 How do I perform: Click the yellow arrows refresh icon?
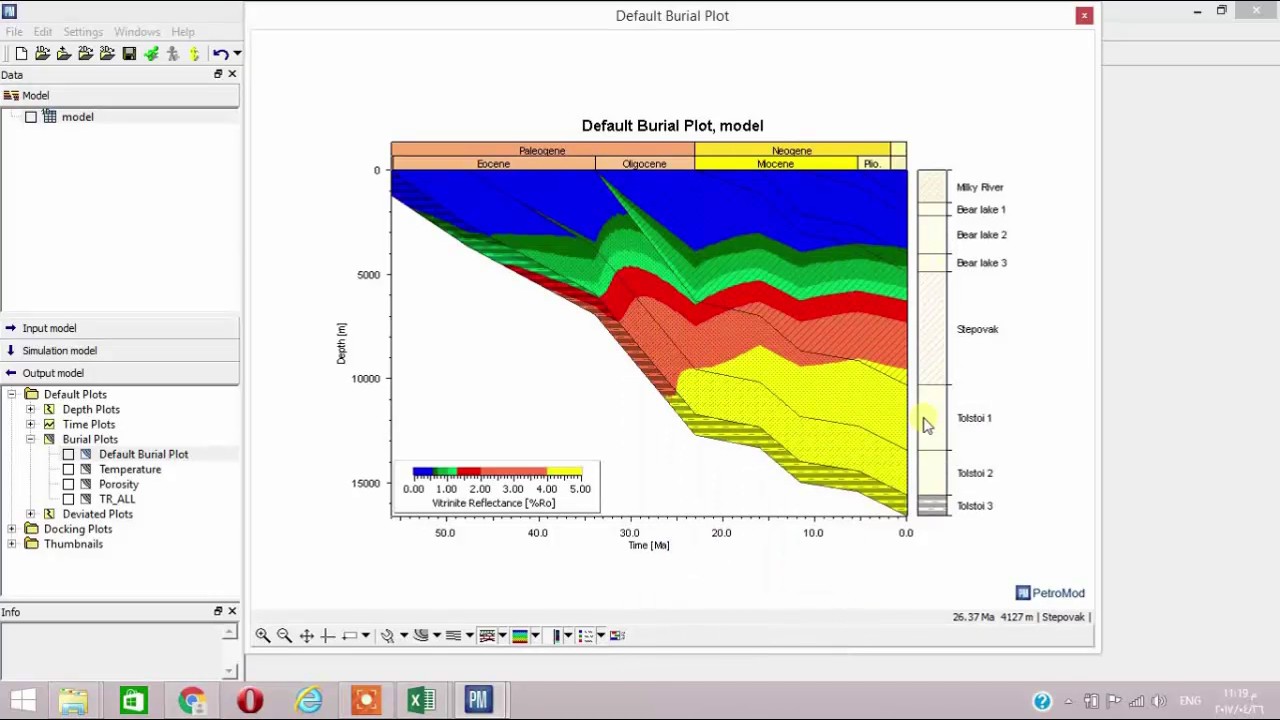195,54
